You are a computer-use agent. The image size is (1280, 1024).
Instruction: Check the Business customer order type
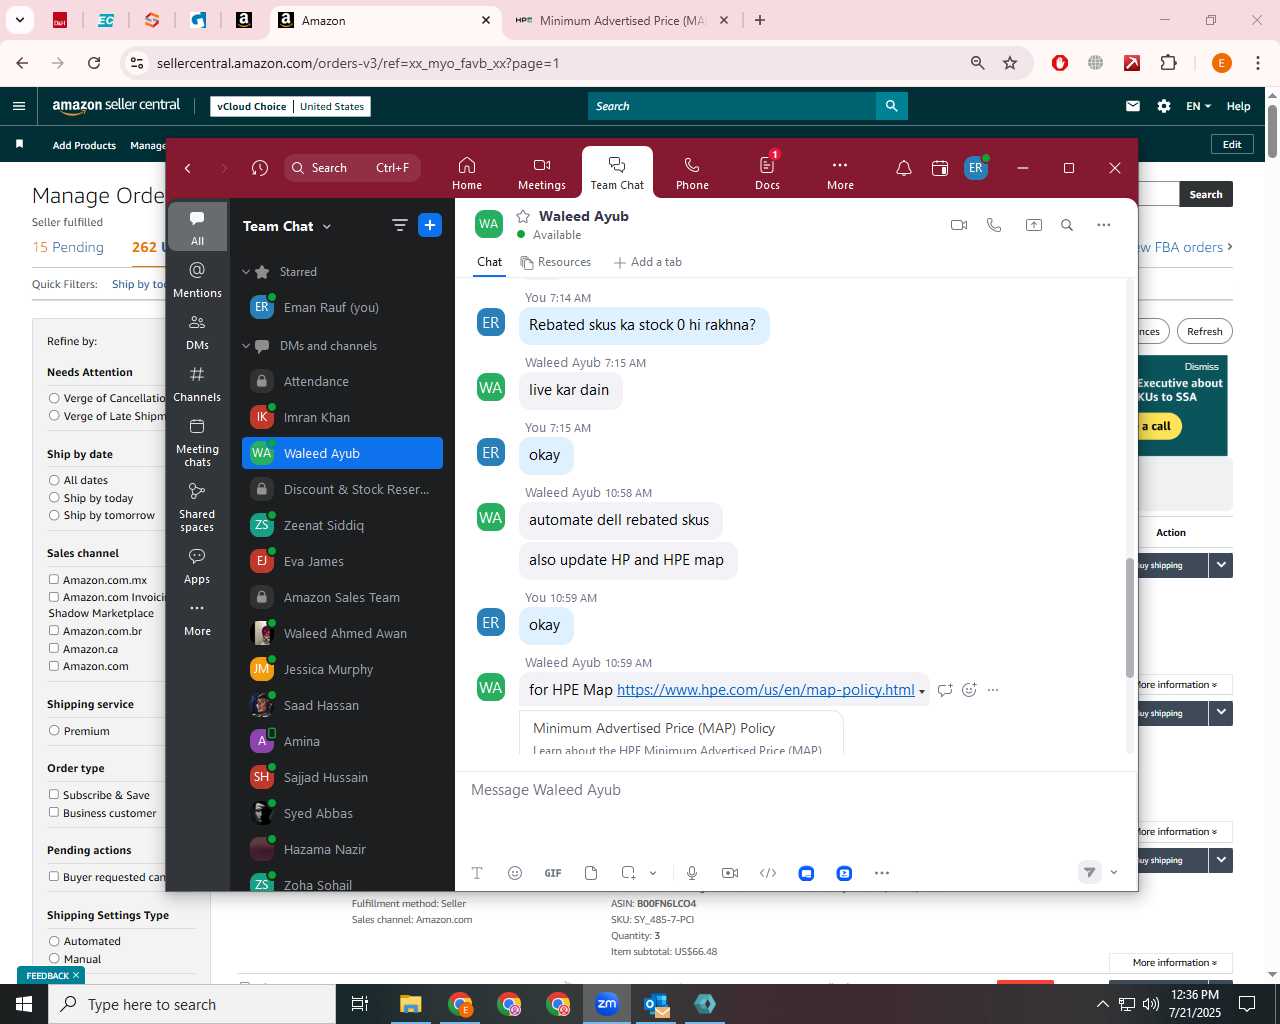tap(54, 813)
